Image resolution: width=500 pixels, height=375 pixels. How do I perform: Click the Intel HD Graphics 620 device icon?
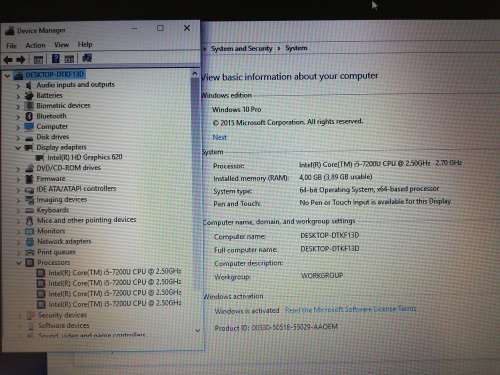click(40, 158)
